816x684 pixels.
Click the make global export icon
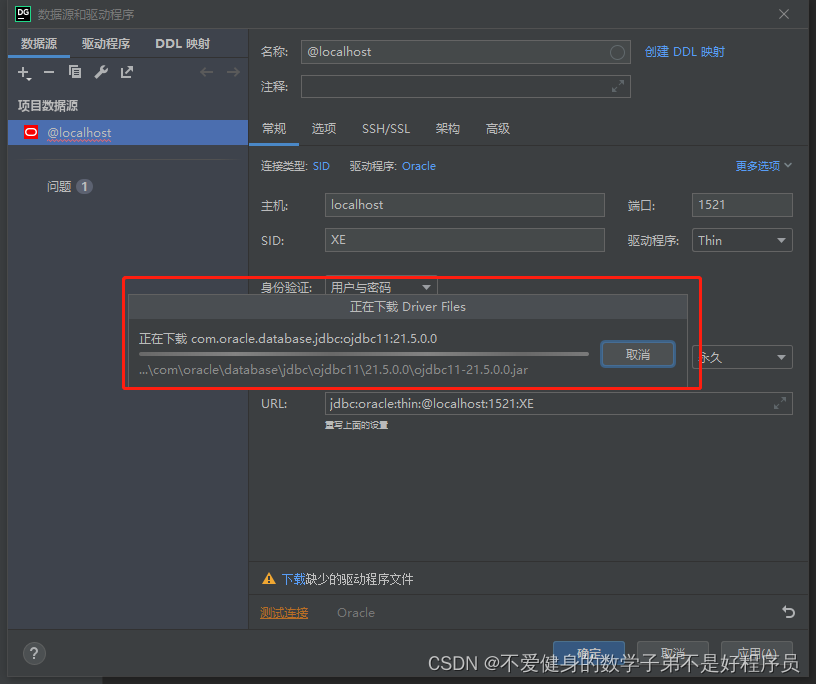point(126,72)
